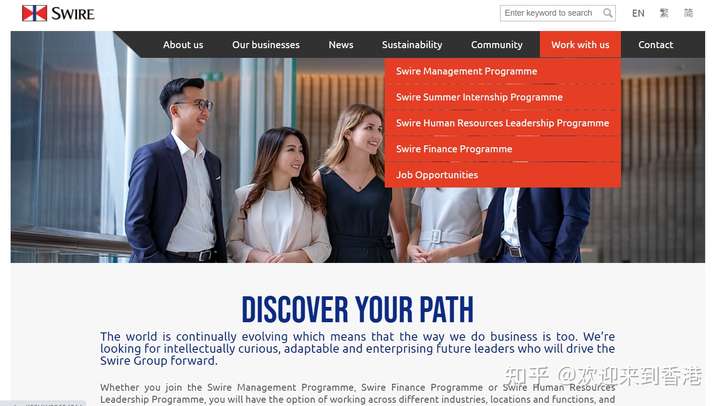
Task: Select Swire Human Resources Leadership Programme
Action: 502,123
